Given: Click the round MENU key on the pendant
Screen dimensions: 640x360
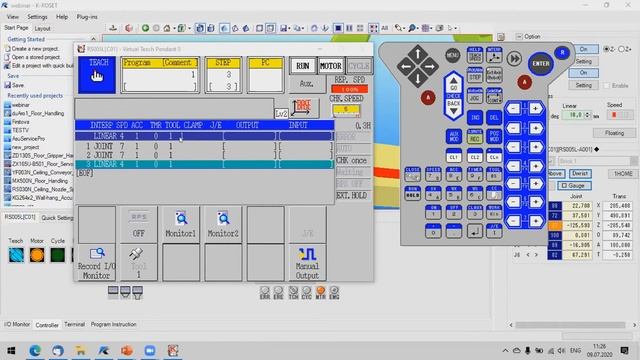Looking at the screenshot, I should click(452, 56).
